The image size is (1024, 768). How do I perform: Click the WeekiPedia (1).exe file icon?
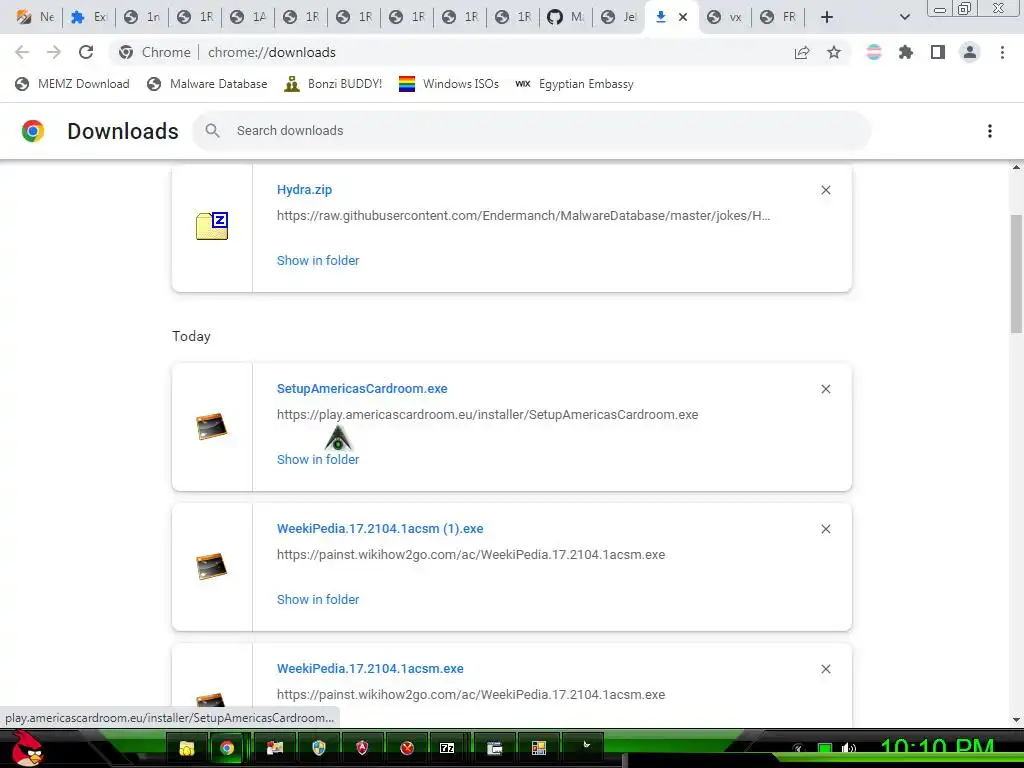coord(212,566)
